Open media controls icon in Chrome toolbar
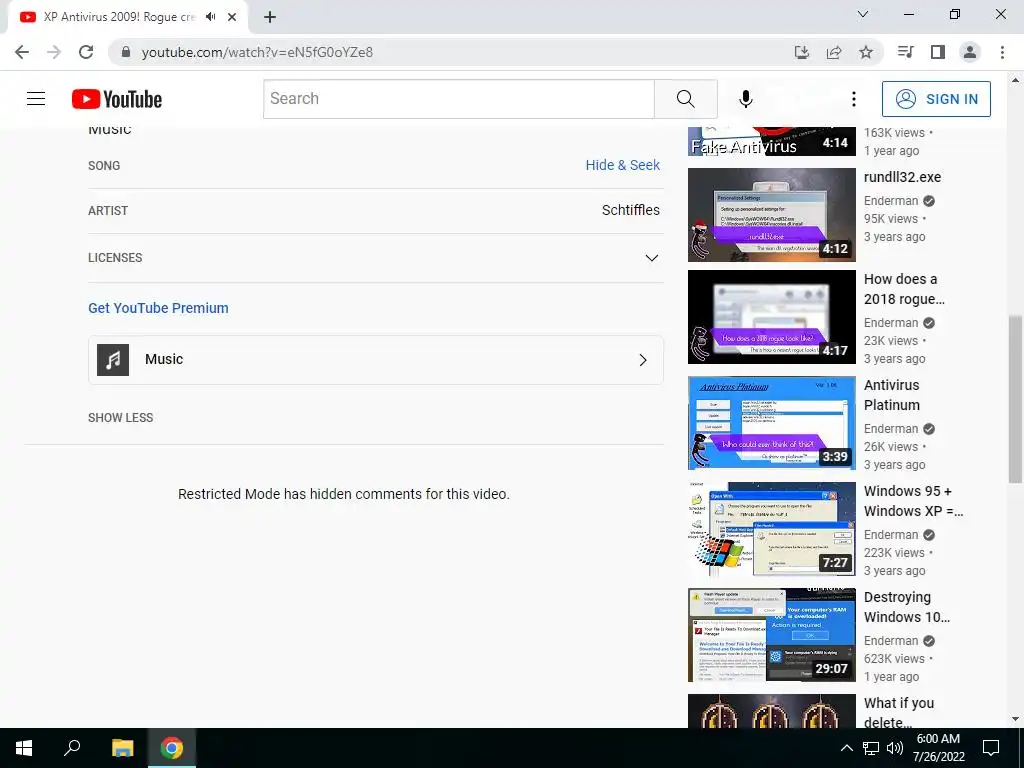1024x768 pixels. pos(905,52)
